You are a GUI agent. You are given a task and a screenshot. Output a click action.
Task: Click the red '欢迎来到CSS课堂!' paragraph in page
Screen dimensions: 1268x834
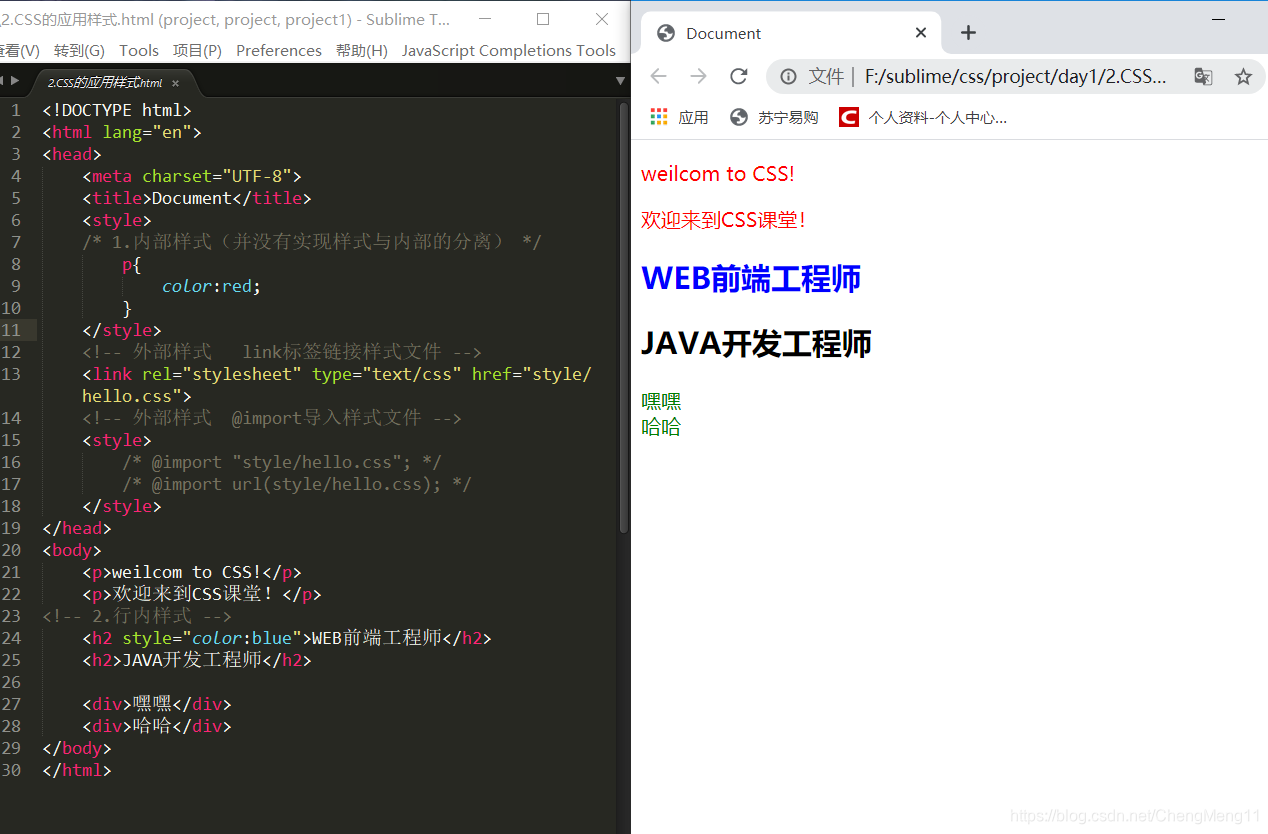point(723,220)
